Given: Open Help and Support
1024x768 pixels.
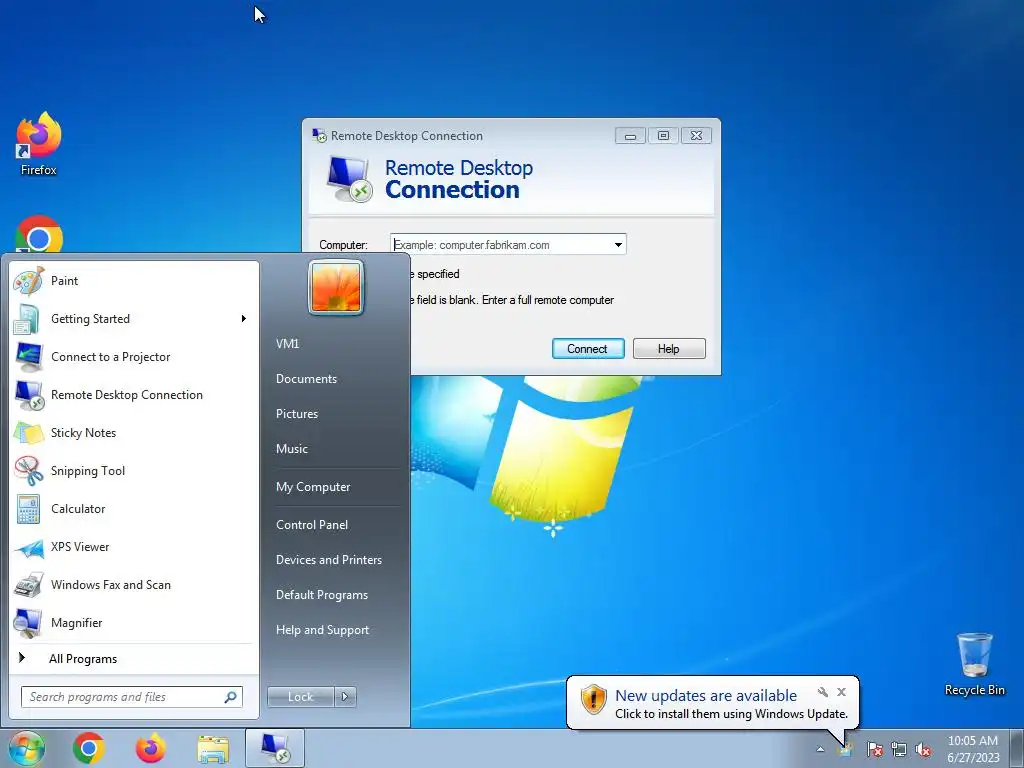Looking at the screenshot, I should 323,630.
